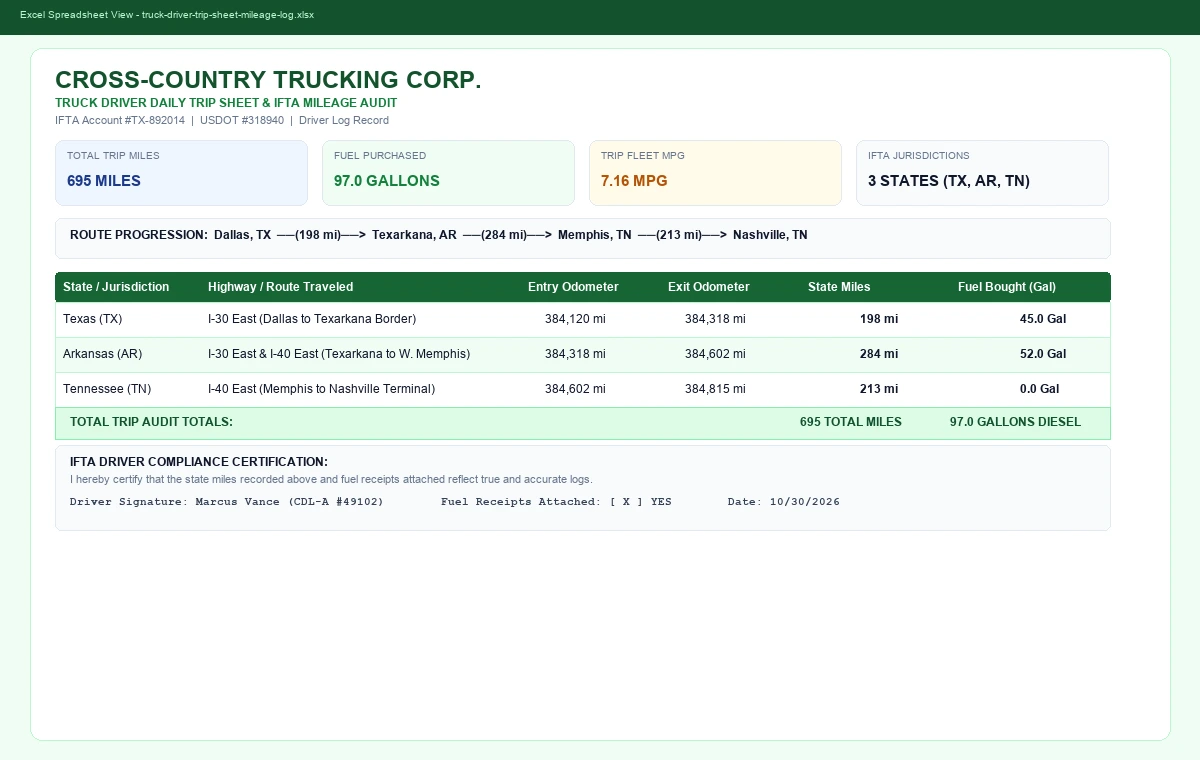
Task: Click the IFTA Account #TX-892014 line
Action: point(222,120)
